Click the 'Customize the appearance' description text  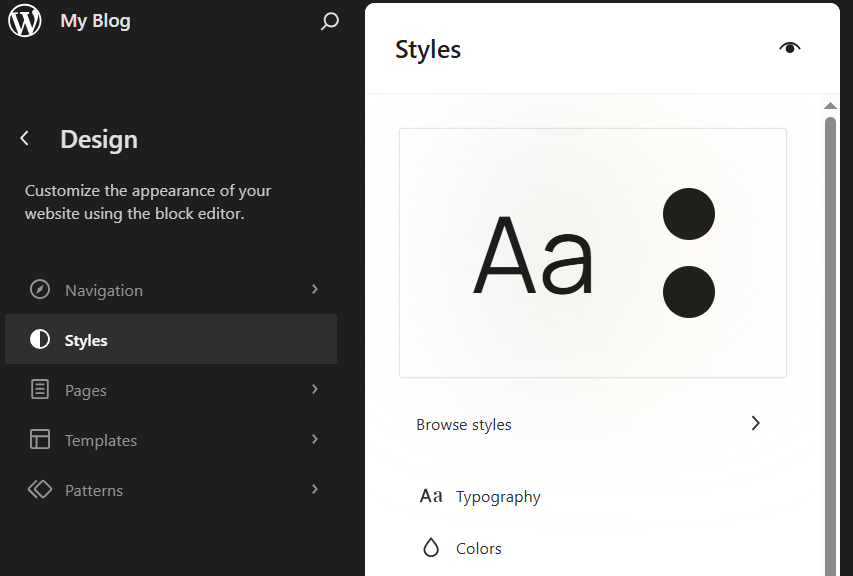click(148, 202)
